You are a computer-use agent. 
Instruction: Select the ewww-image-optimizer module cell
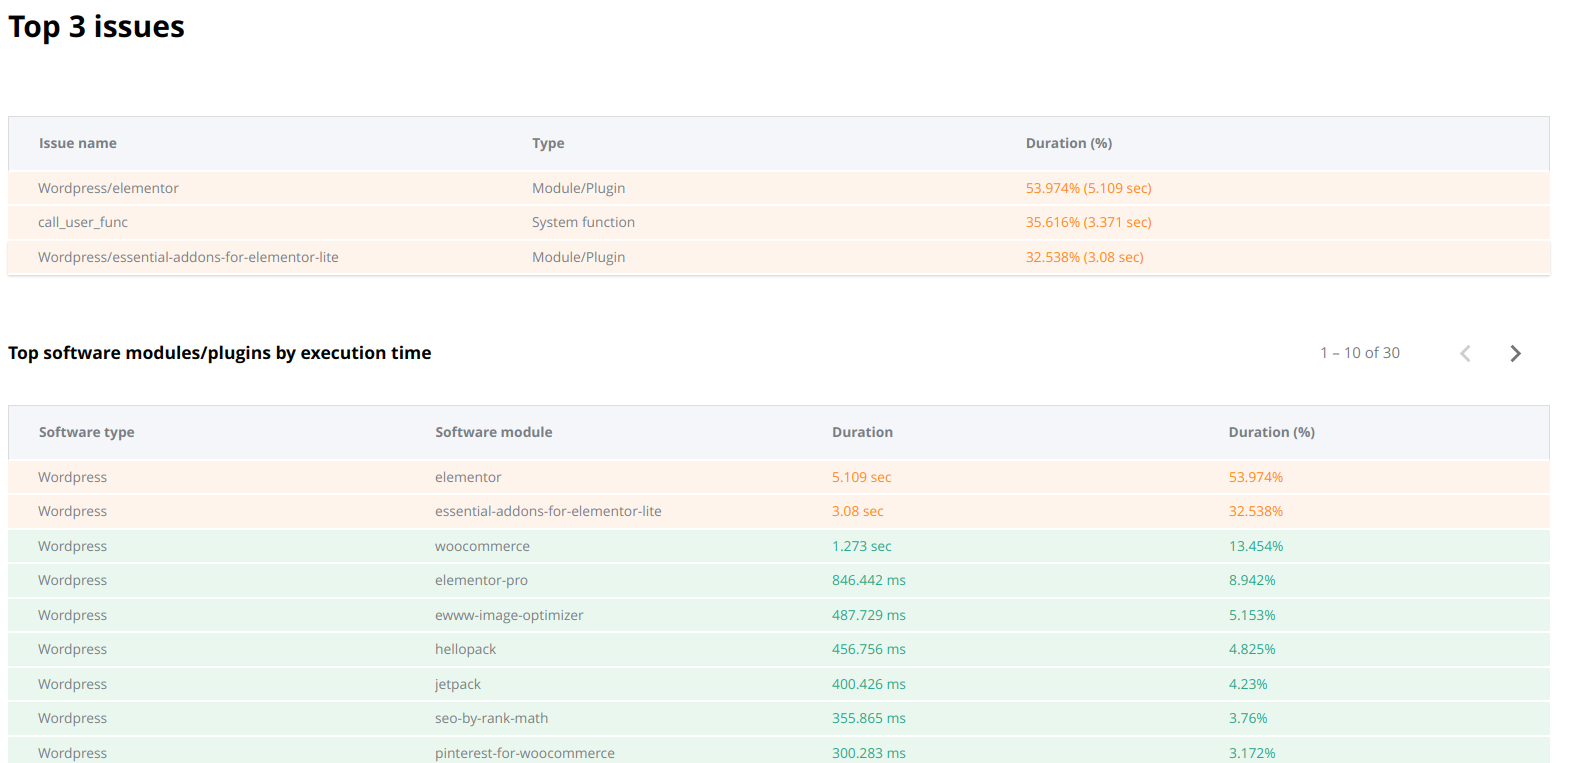pyautogui.click(x=509, y=615)
